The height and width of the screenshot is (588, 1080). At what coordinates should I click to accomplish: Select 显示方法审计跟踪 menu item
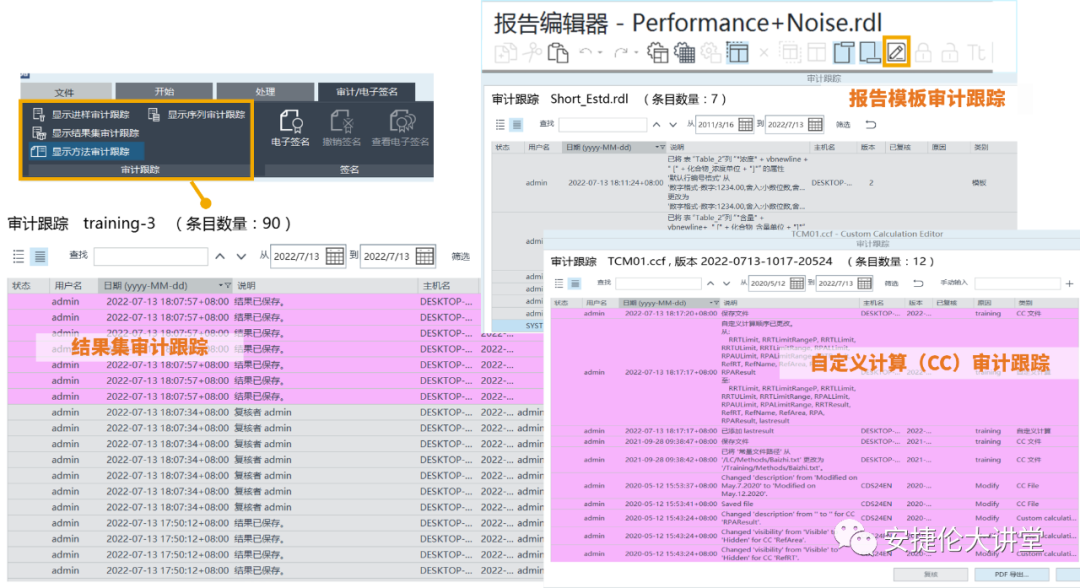click(90, 152)
